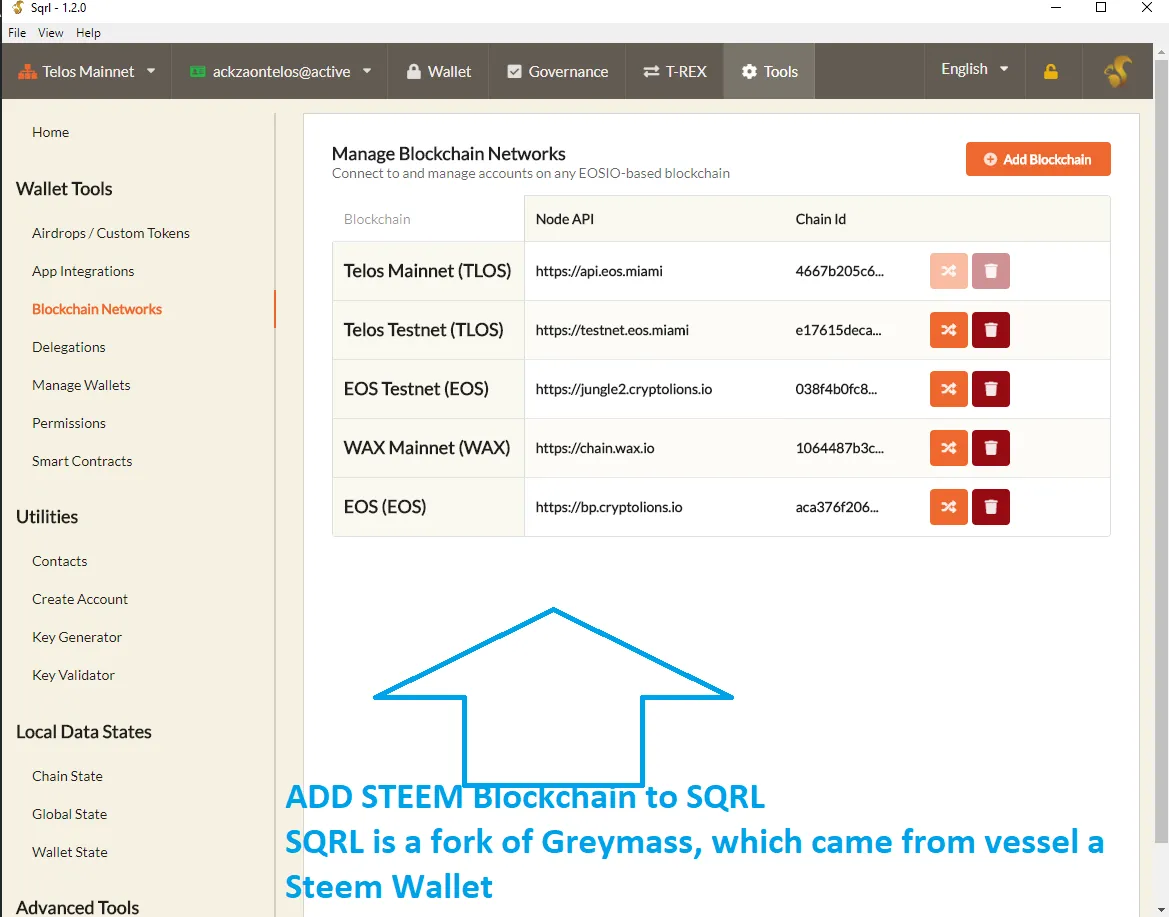1169x917 pixels.
Task: Click the yellow unlock wallet padlock icon
Action: pos(1050,72)
